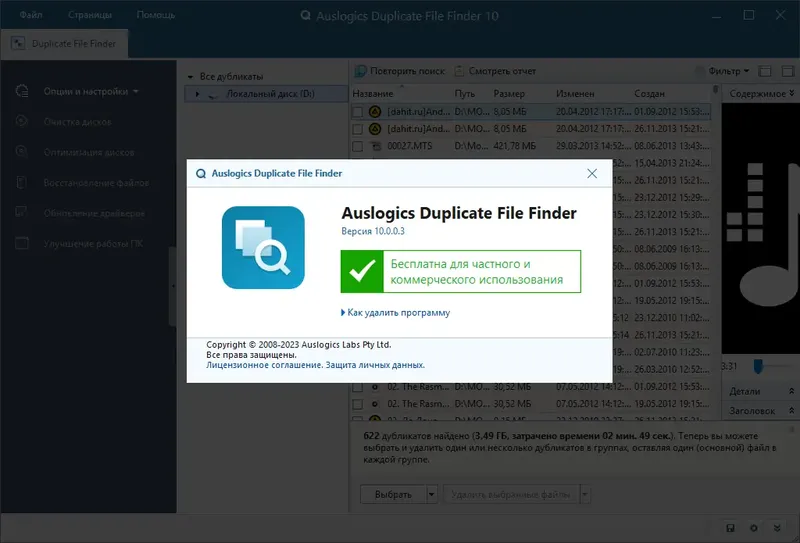Viewport: 800px width, 543px height.
Task: Open the Помощь menu
Action: coord(156,15)
